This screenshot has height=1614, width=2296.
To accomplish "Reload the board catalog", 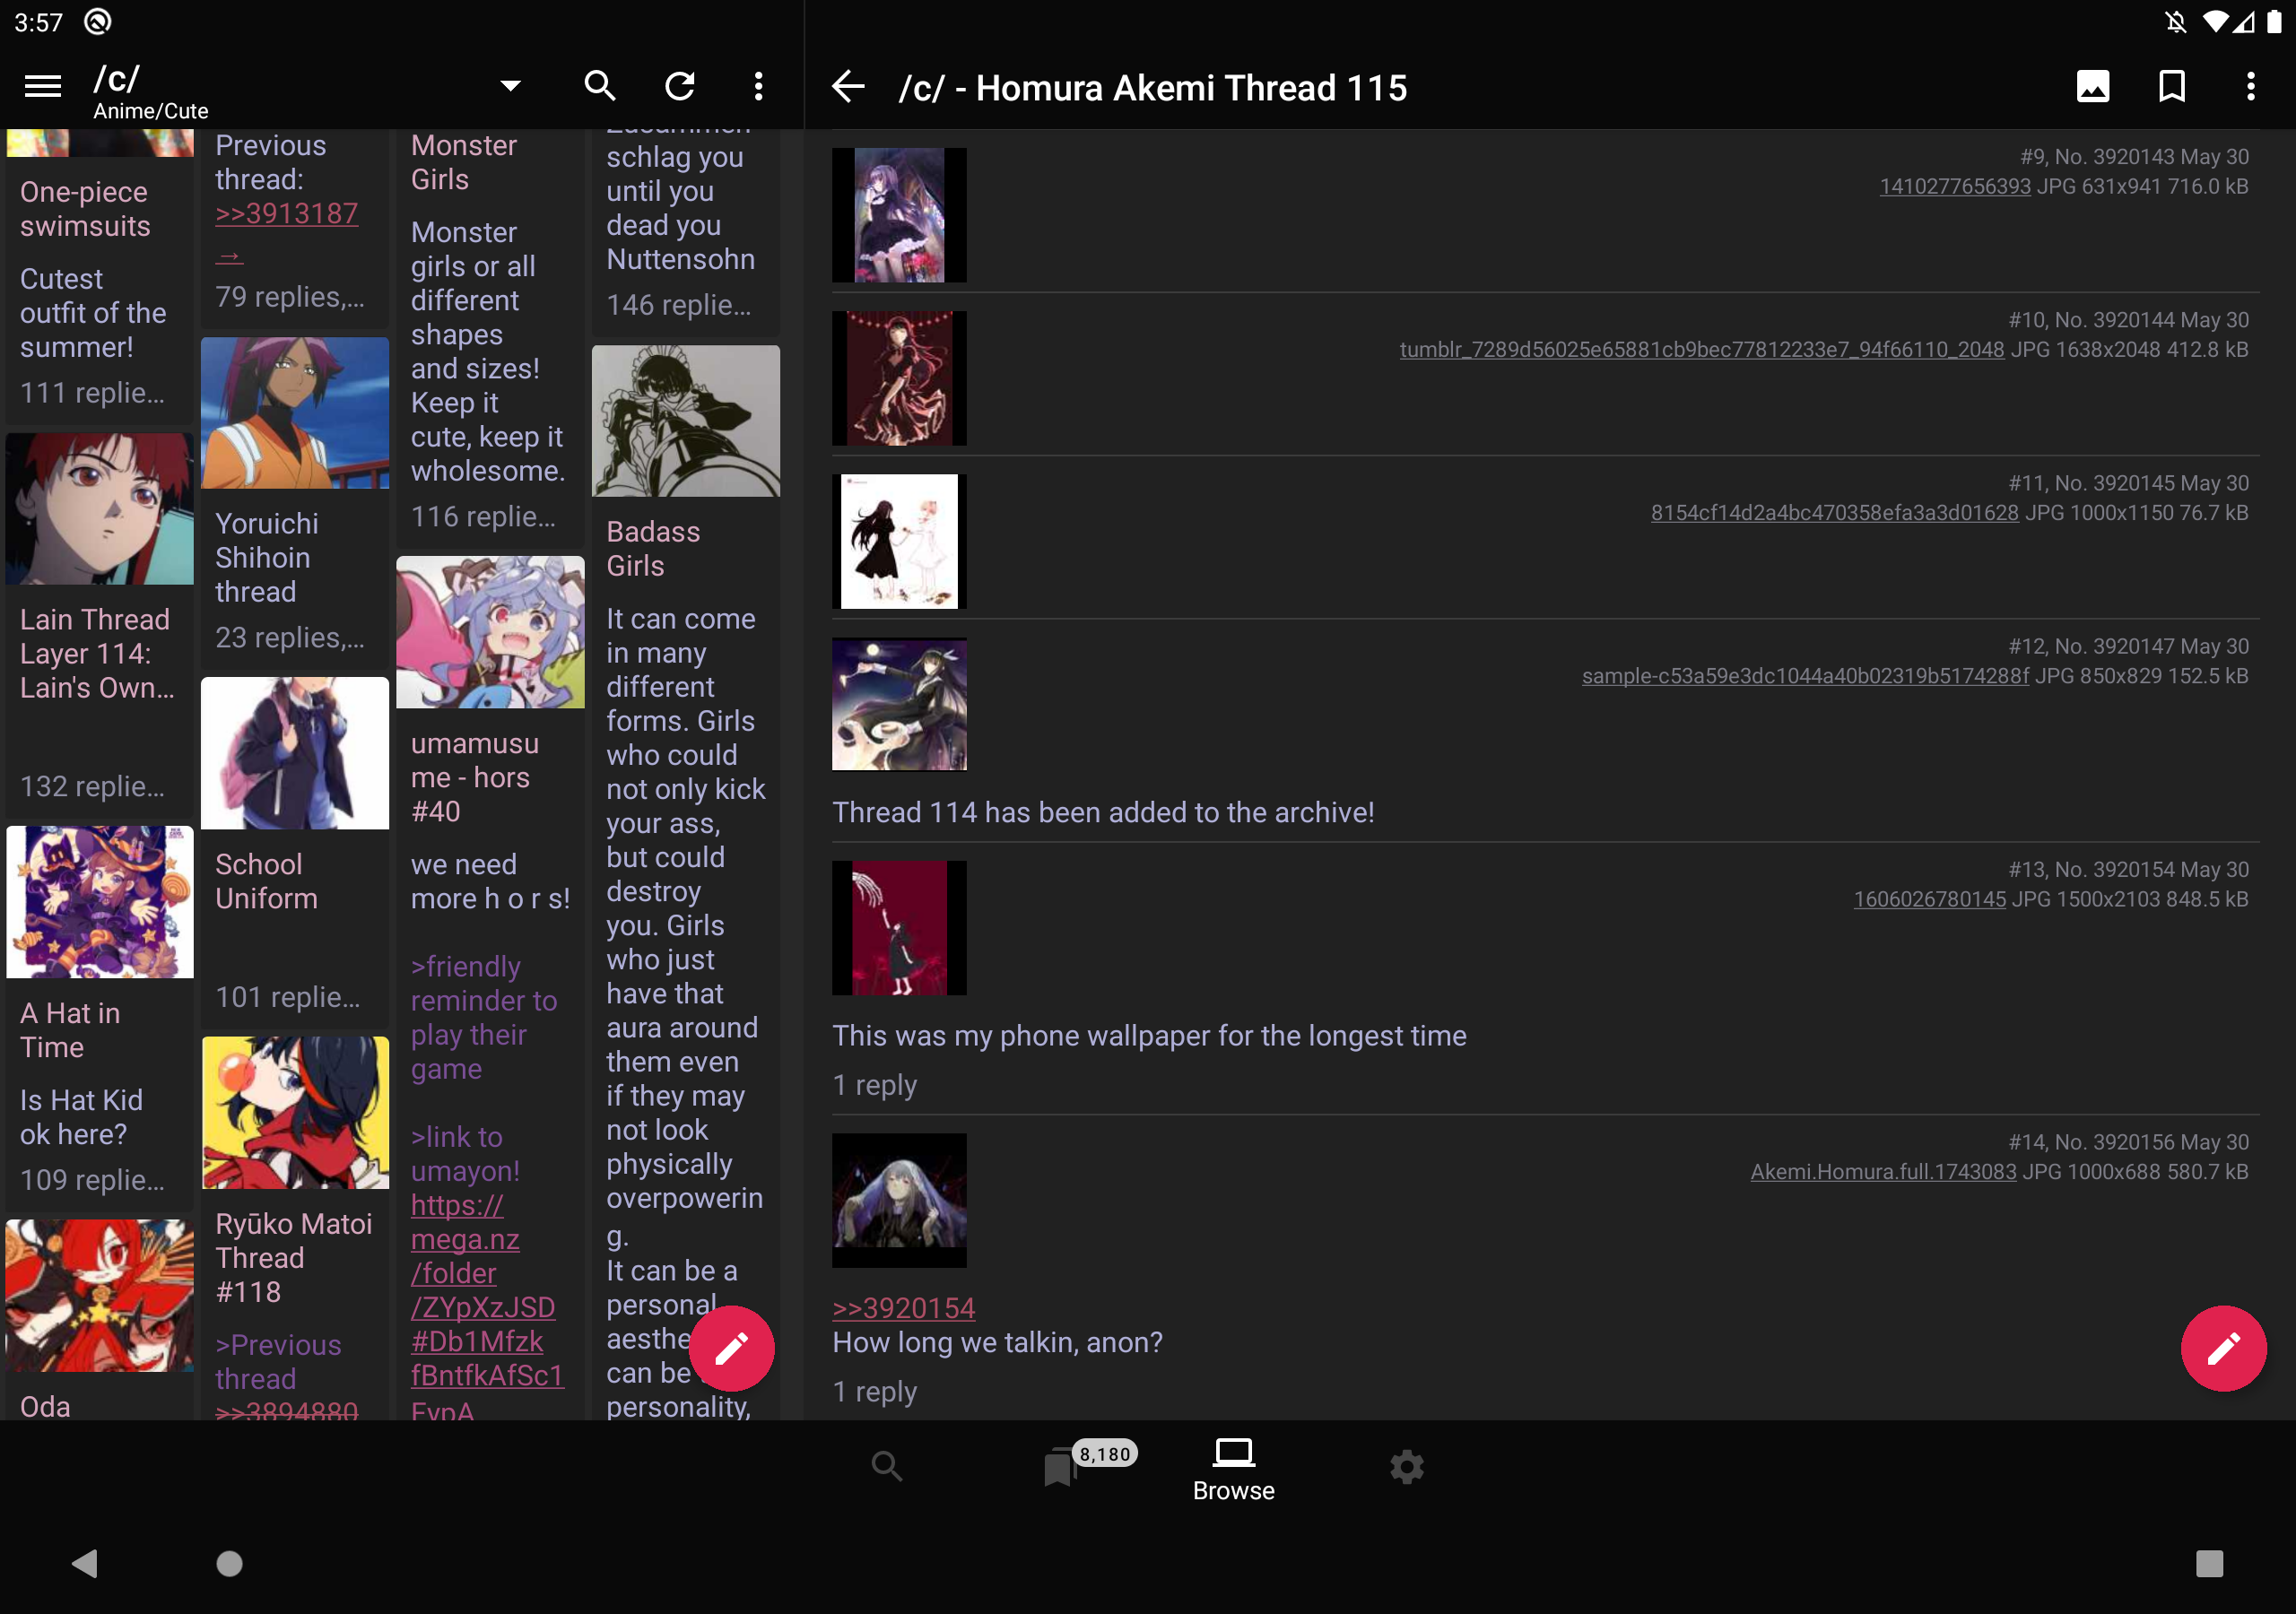I will [x=680, y=87].
